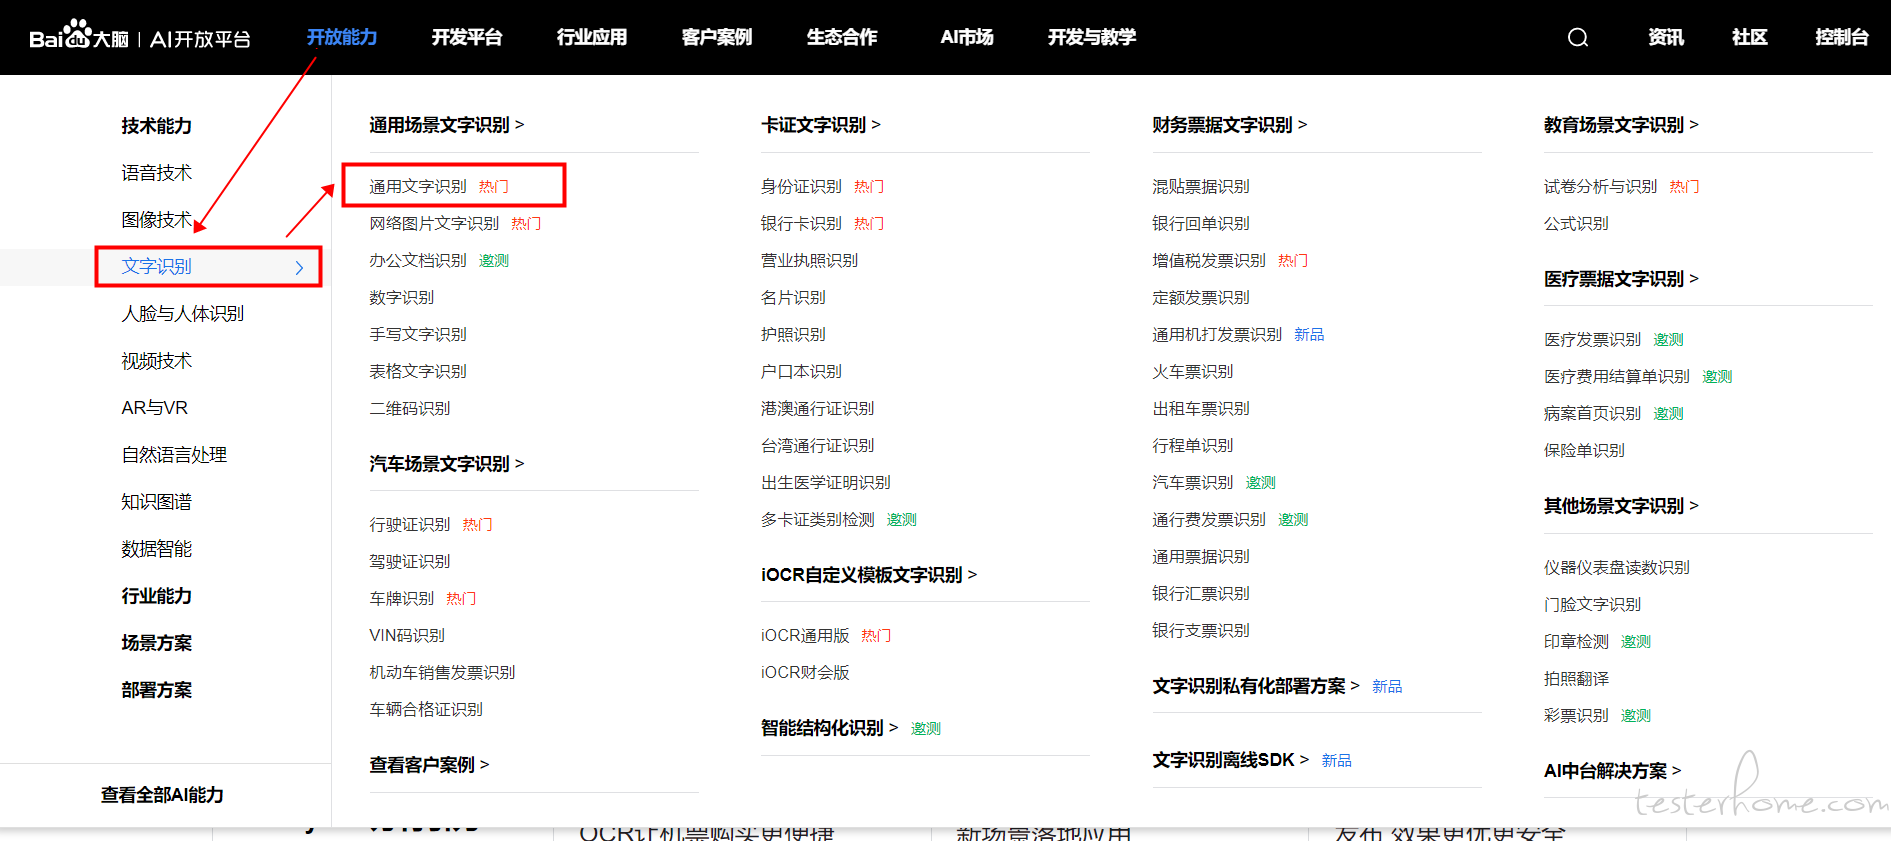This screenshot has width=1891, height=841.
Task: Open 医疗发票识别 link
Action: click(x=1592, y=340)
